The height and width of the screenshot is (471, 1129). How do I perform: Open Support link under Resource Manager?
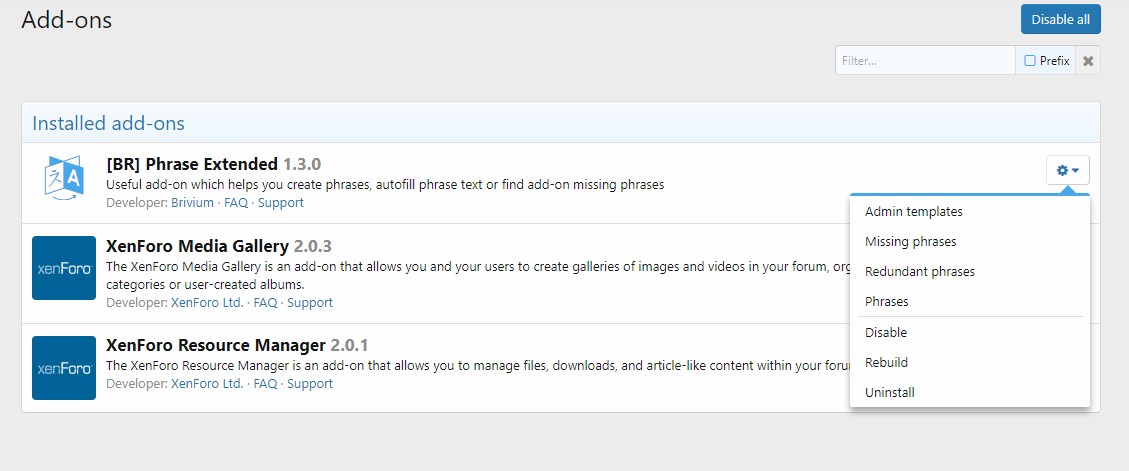click(x=310, y=384)
